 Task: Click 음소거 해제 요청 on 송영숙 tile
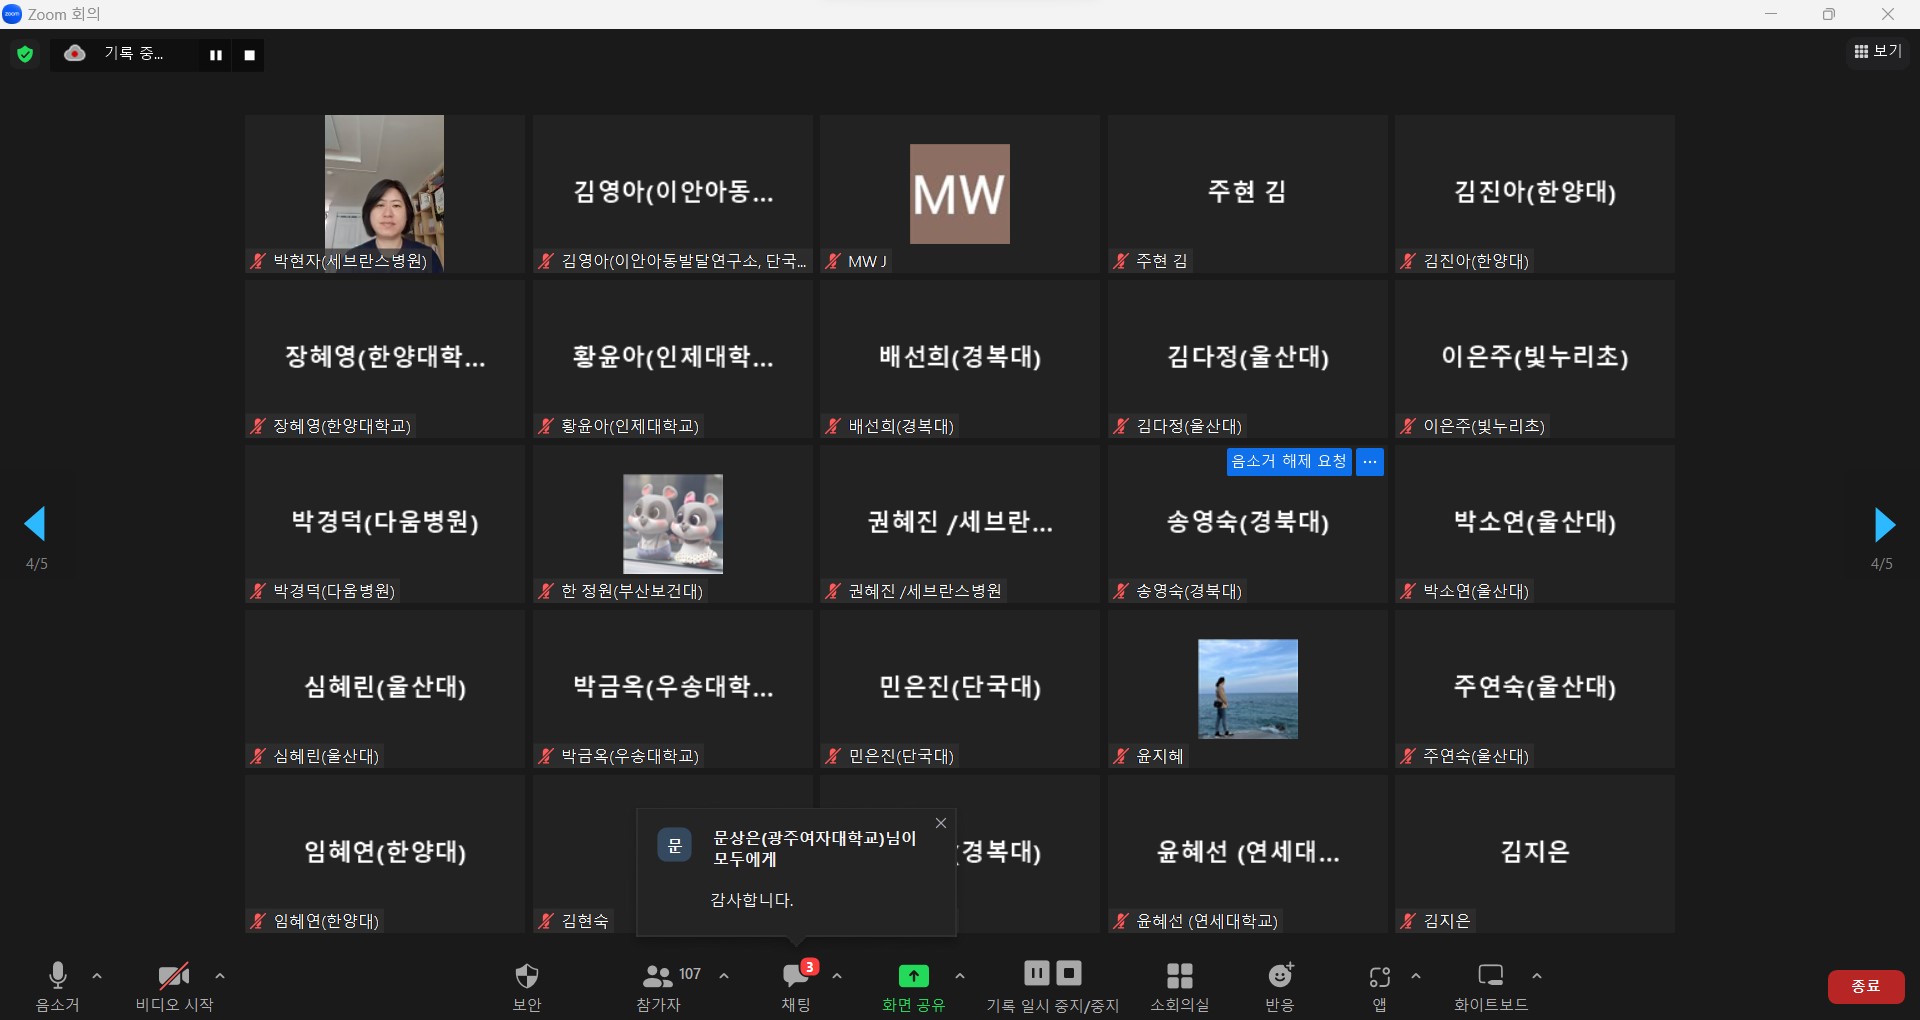coord(1289,461)
